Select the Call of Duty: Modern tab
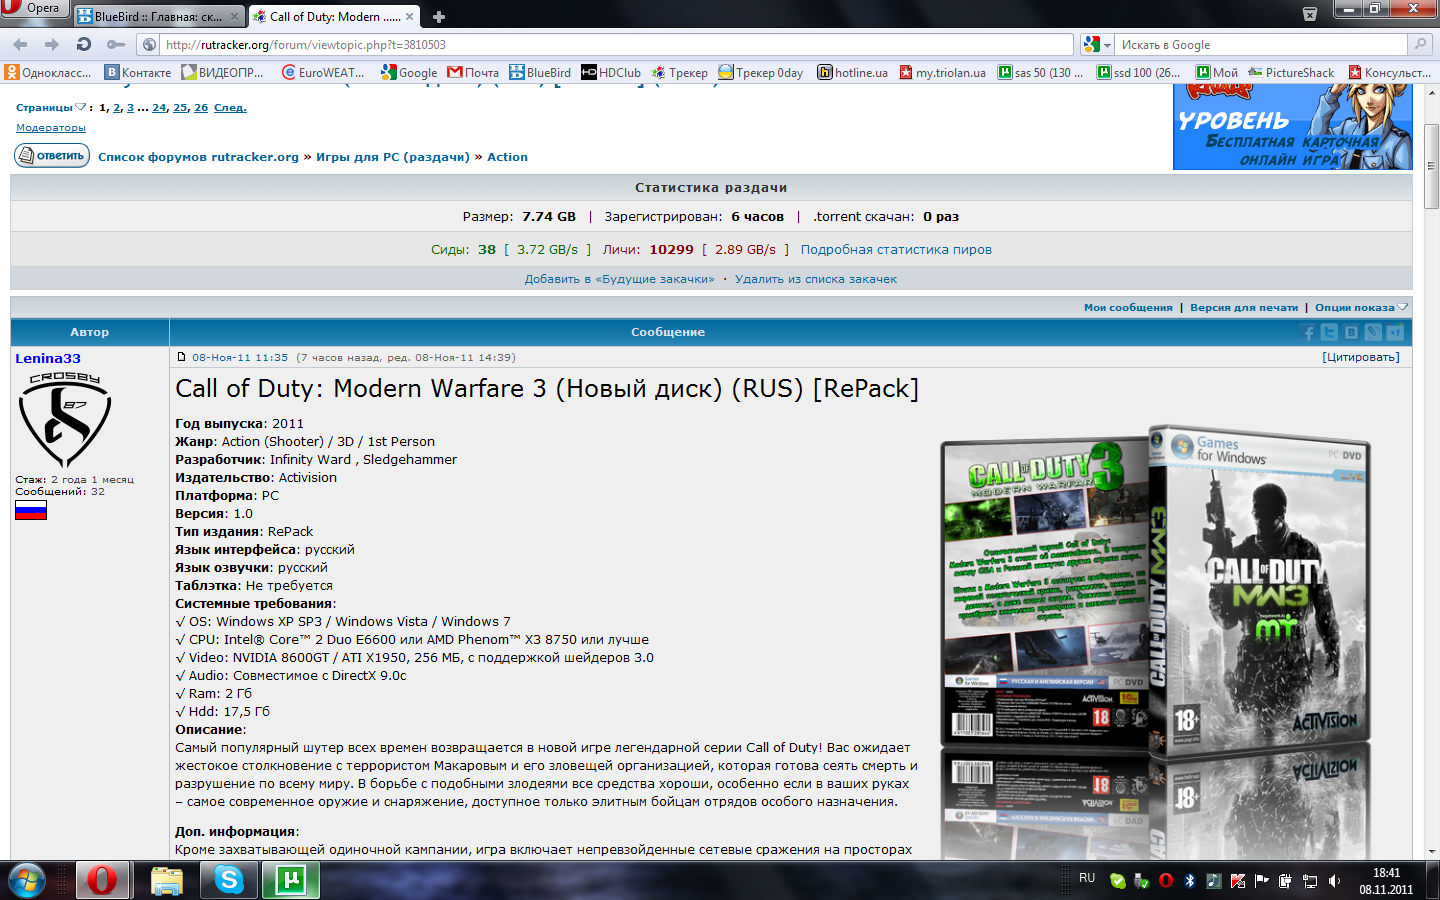The image size is (1440, 900). pyautogui.click(x=335, y=16)
